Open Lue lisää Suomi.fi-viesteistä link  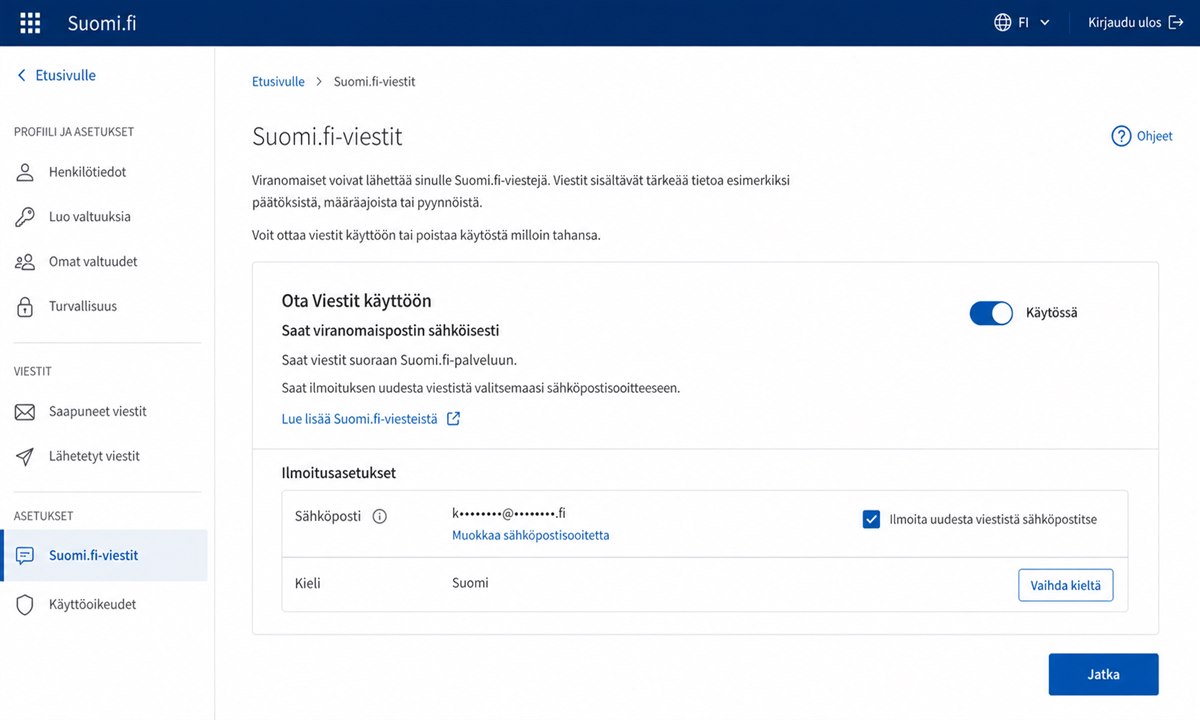pyautogui.click(x=360, y=420)
